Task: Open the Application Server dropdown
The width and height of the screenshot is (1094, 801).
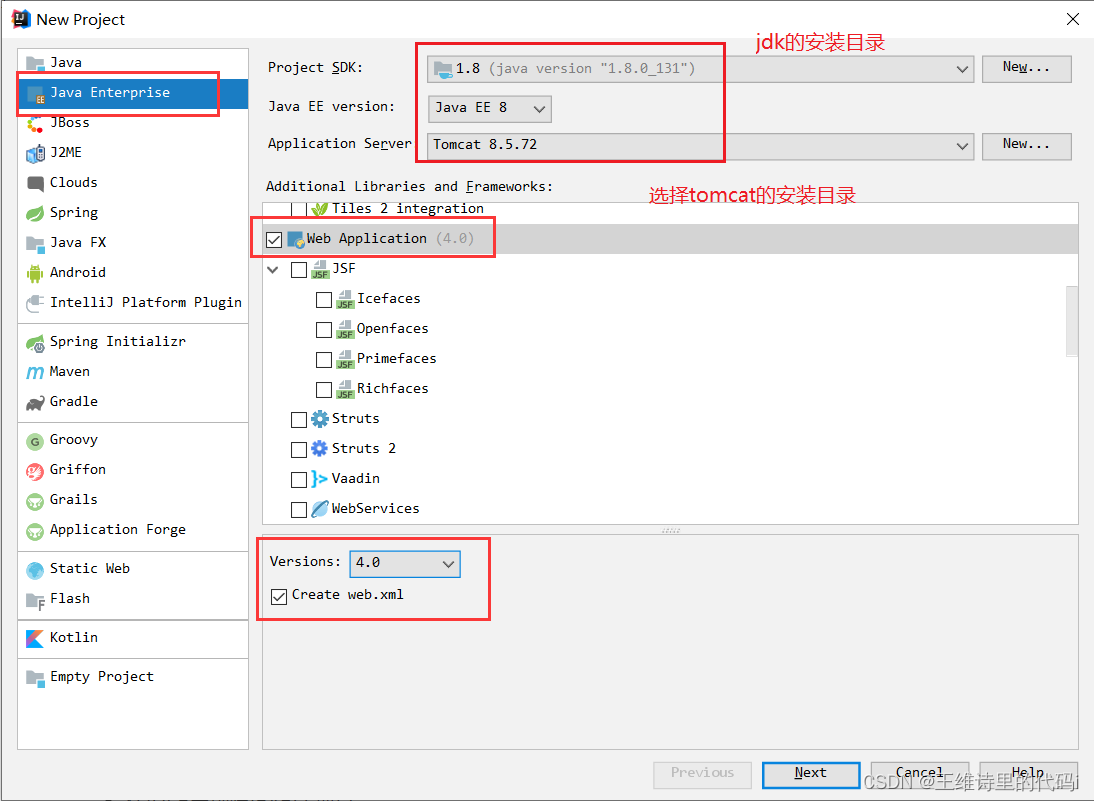Action: click(700, 146)
